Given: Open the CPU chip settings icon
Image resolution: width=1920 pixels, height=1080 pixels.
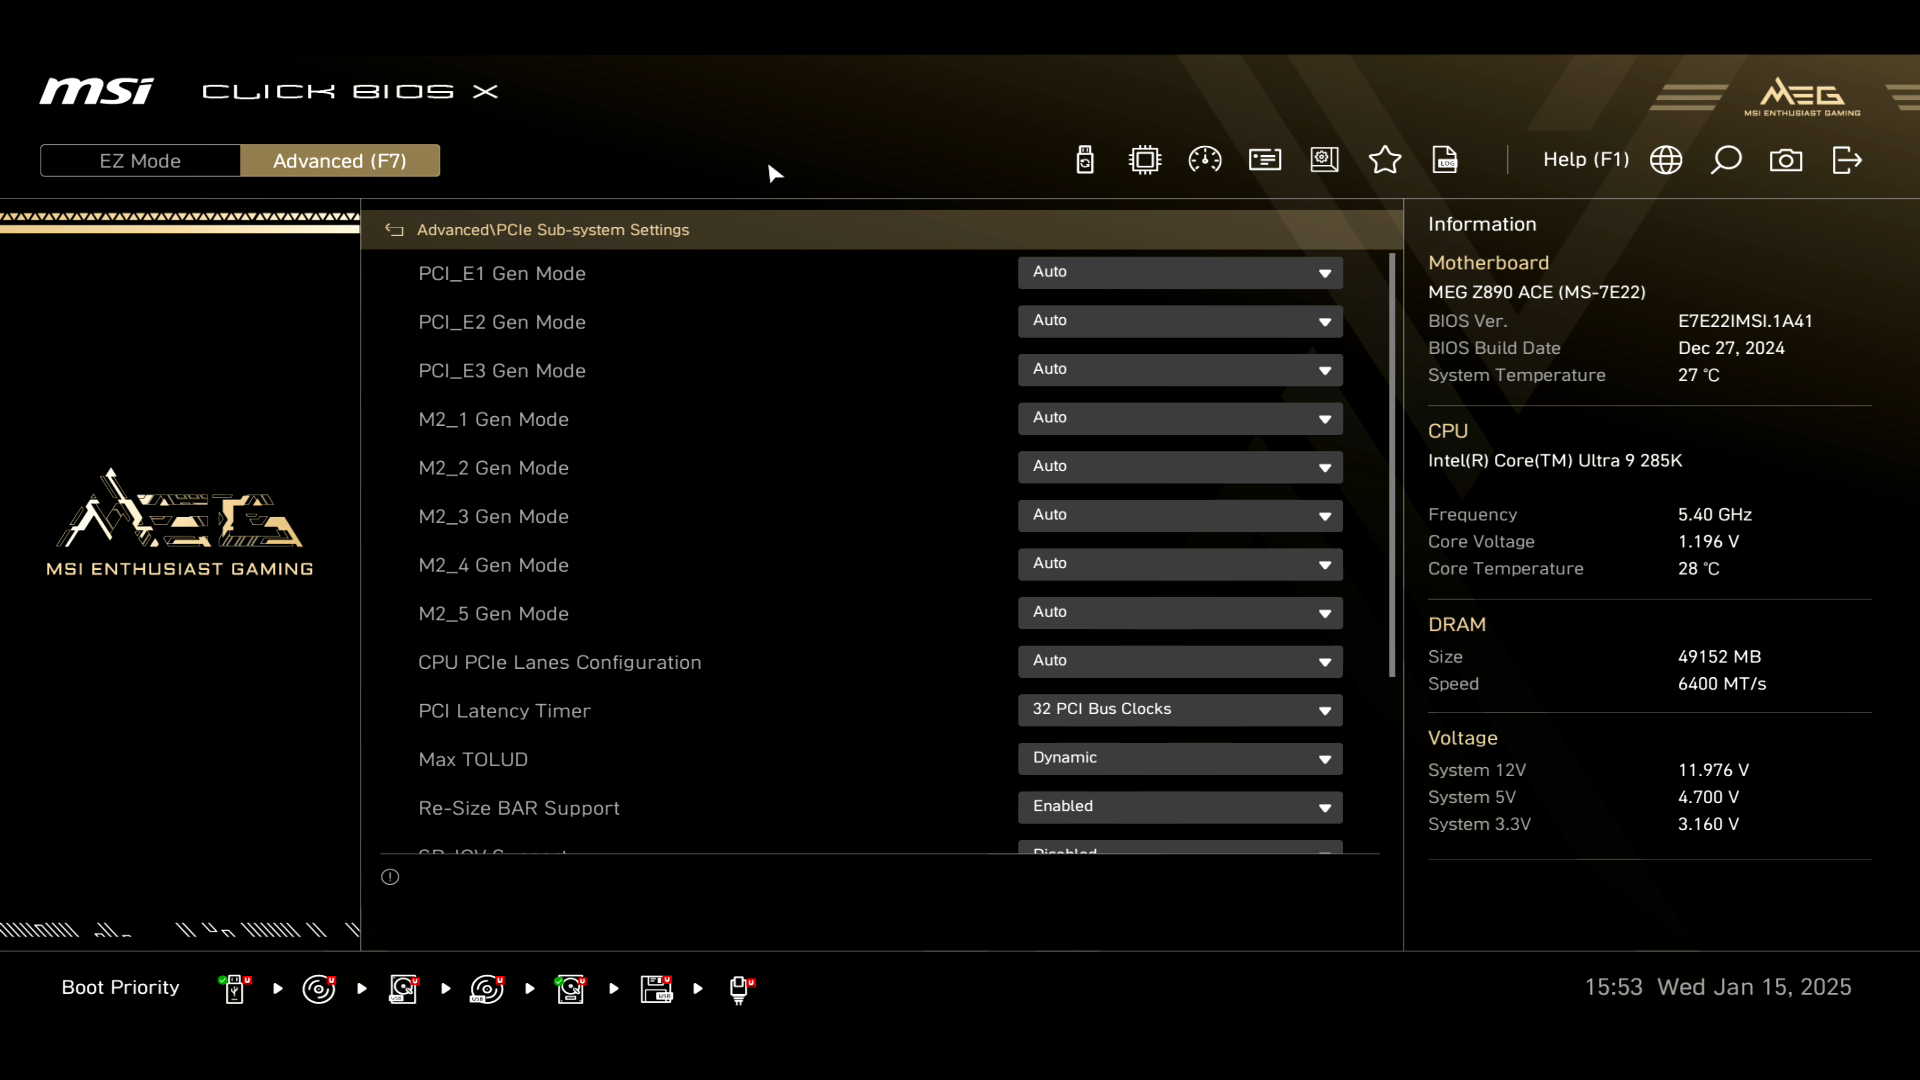Looking at the screenshot, I should 1145,160.
